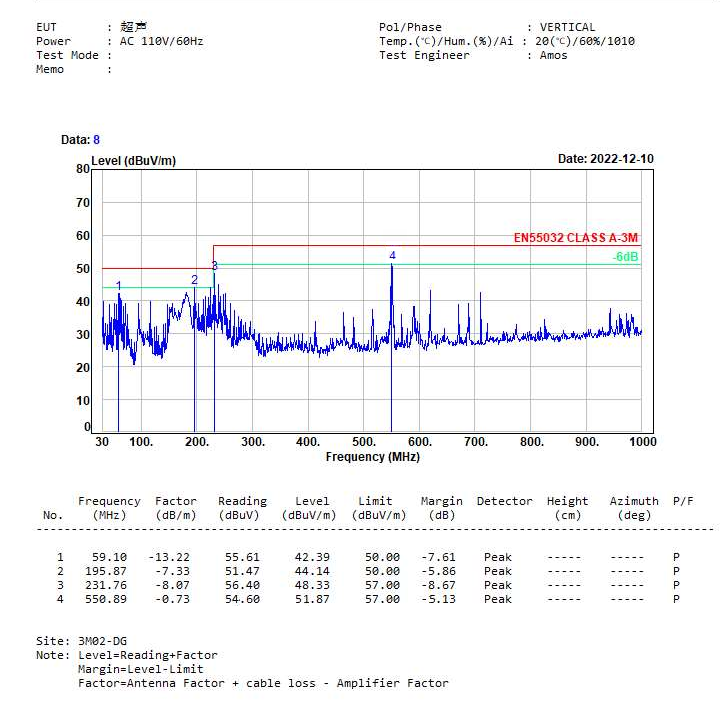Select peak marker 4 near 550 MHz
Image resolution: width=723 pixels, height=707 pixels.
coord(392,256)
